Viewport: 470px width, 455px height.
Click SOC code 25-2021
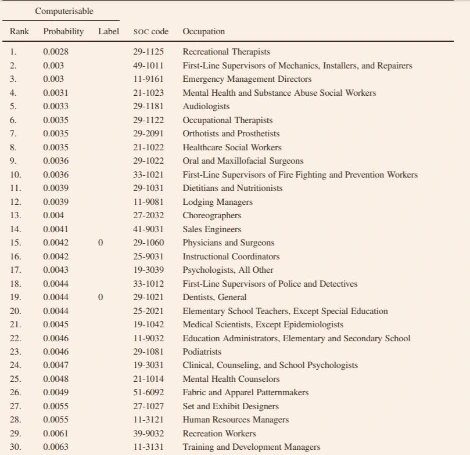pyautogui.click(x=148, y=311)
